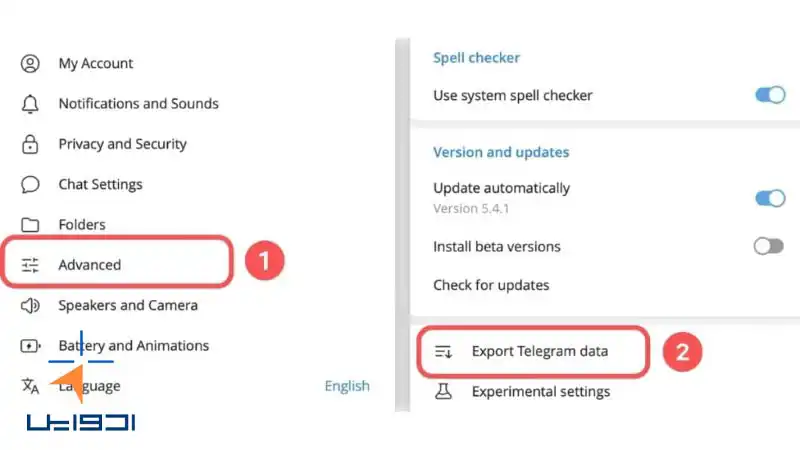Click the Chat Settings speech bubble icon

click(30, 184)
